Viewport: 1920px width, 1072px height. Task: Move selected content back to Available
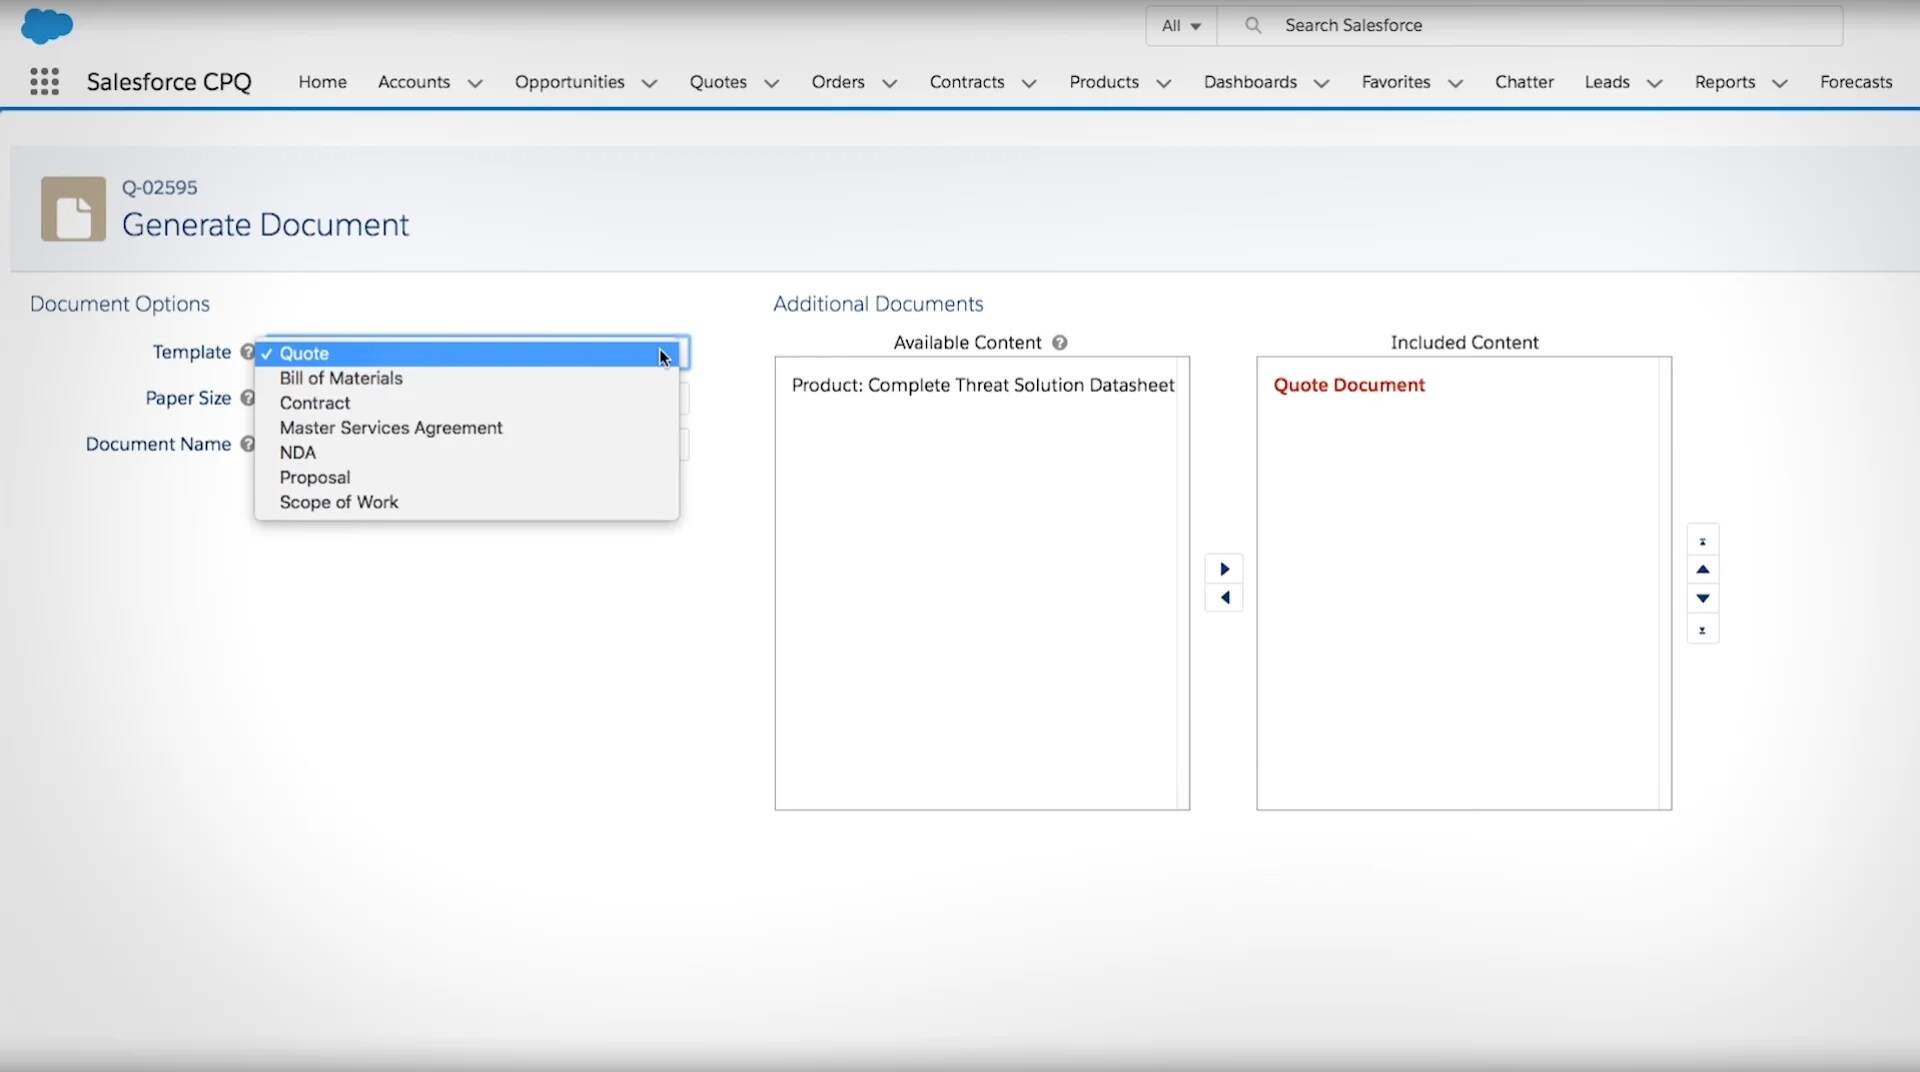click(1224, 598)
